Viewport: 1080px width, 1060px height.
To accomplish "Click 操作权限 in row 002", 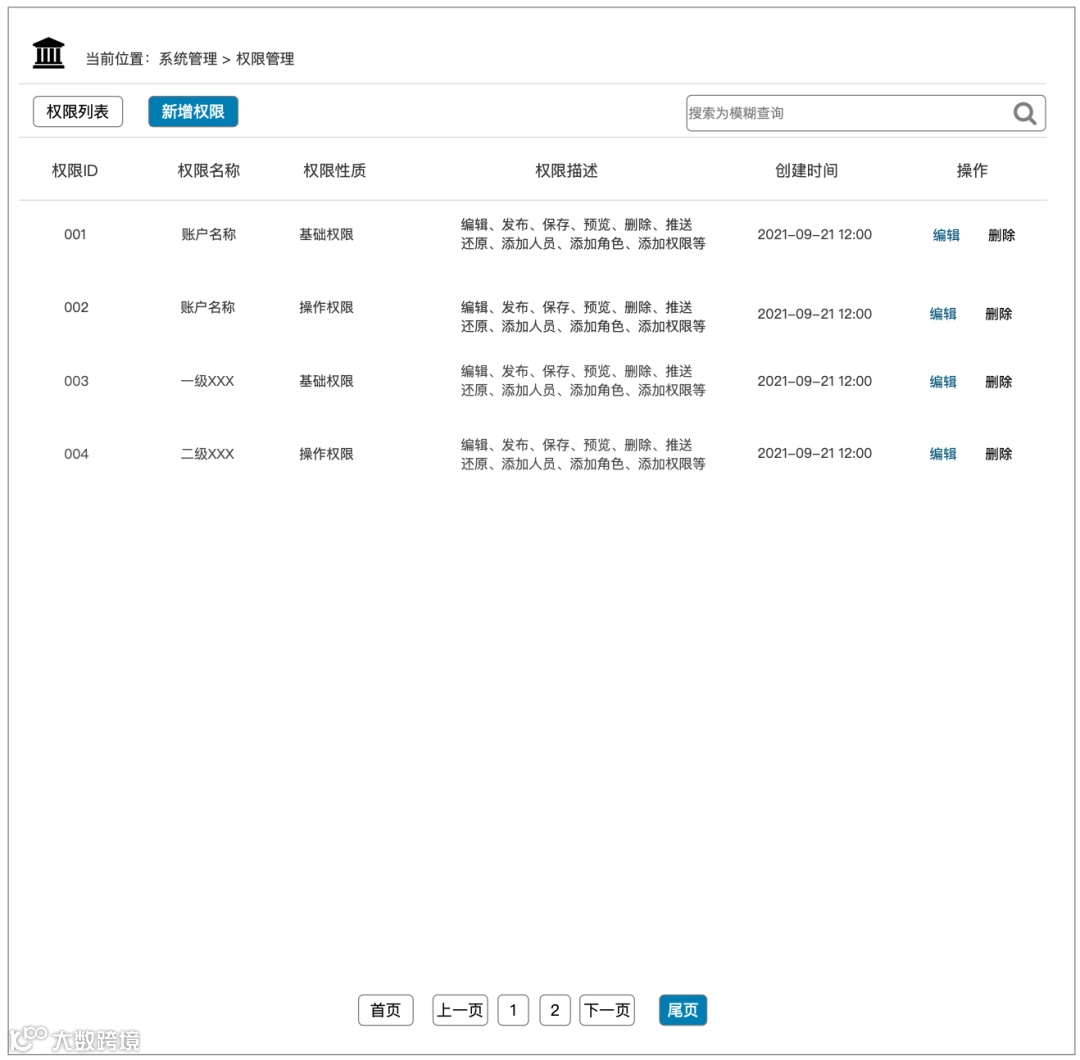I will [326, 308].
